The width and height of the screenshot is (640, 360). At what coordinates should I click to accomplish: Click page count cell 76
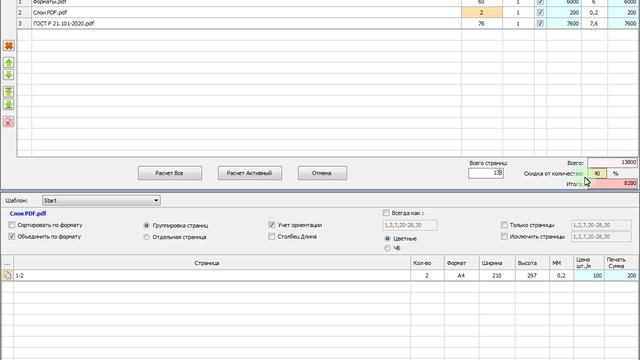(x=482, y=24)
